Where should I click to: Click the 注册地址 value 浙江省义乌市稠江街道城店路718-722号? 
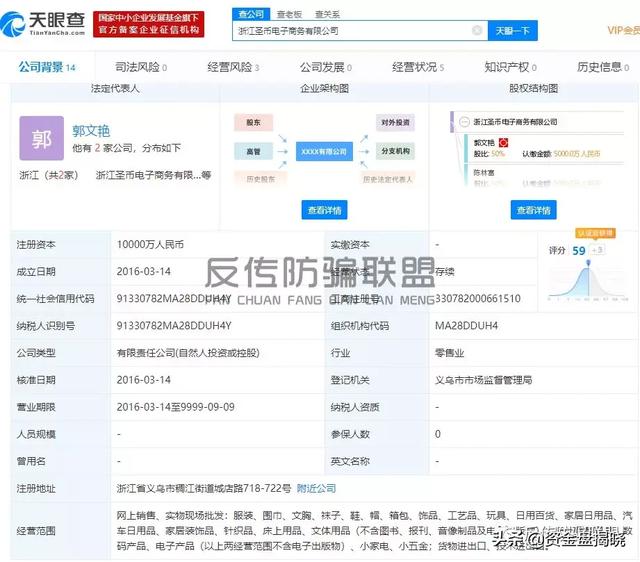204,488
